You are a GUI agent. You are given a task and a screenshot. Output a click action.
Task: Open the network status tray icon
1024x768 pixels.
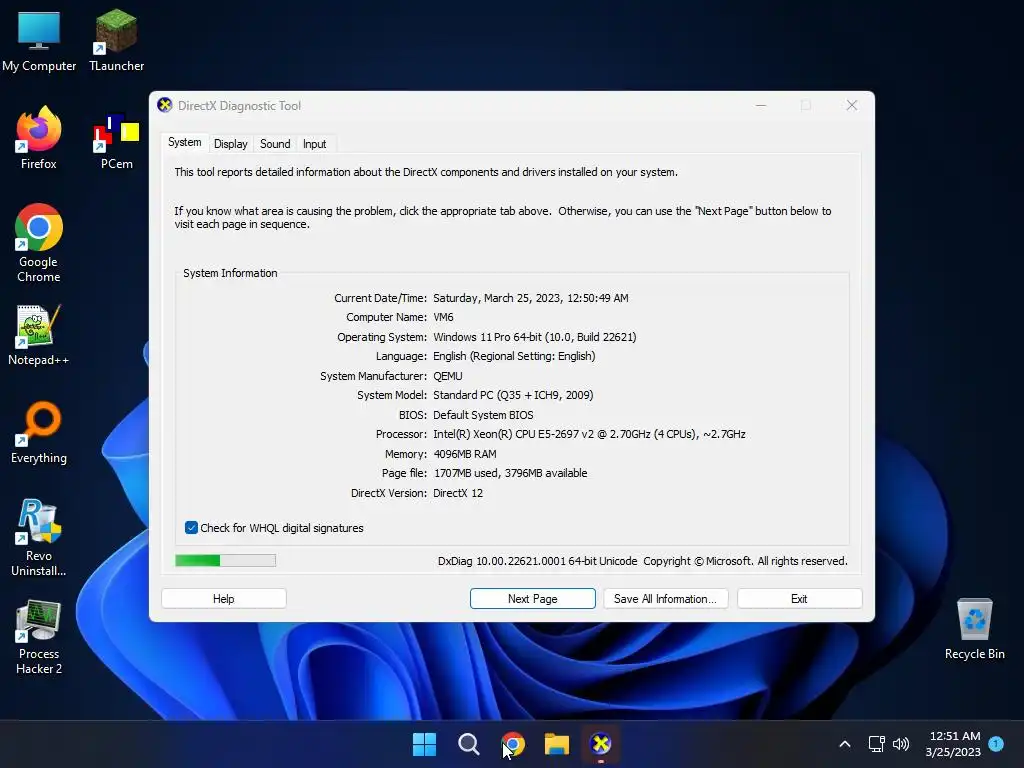(876, 744)
